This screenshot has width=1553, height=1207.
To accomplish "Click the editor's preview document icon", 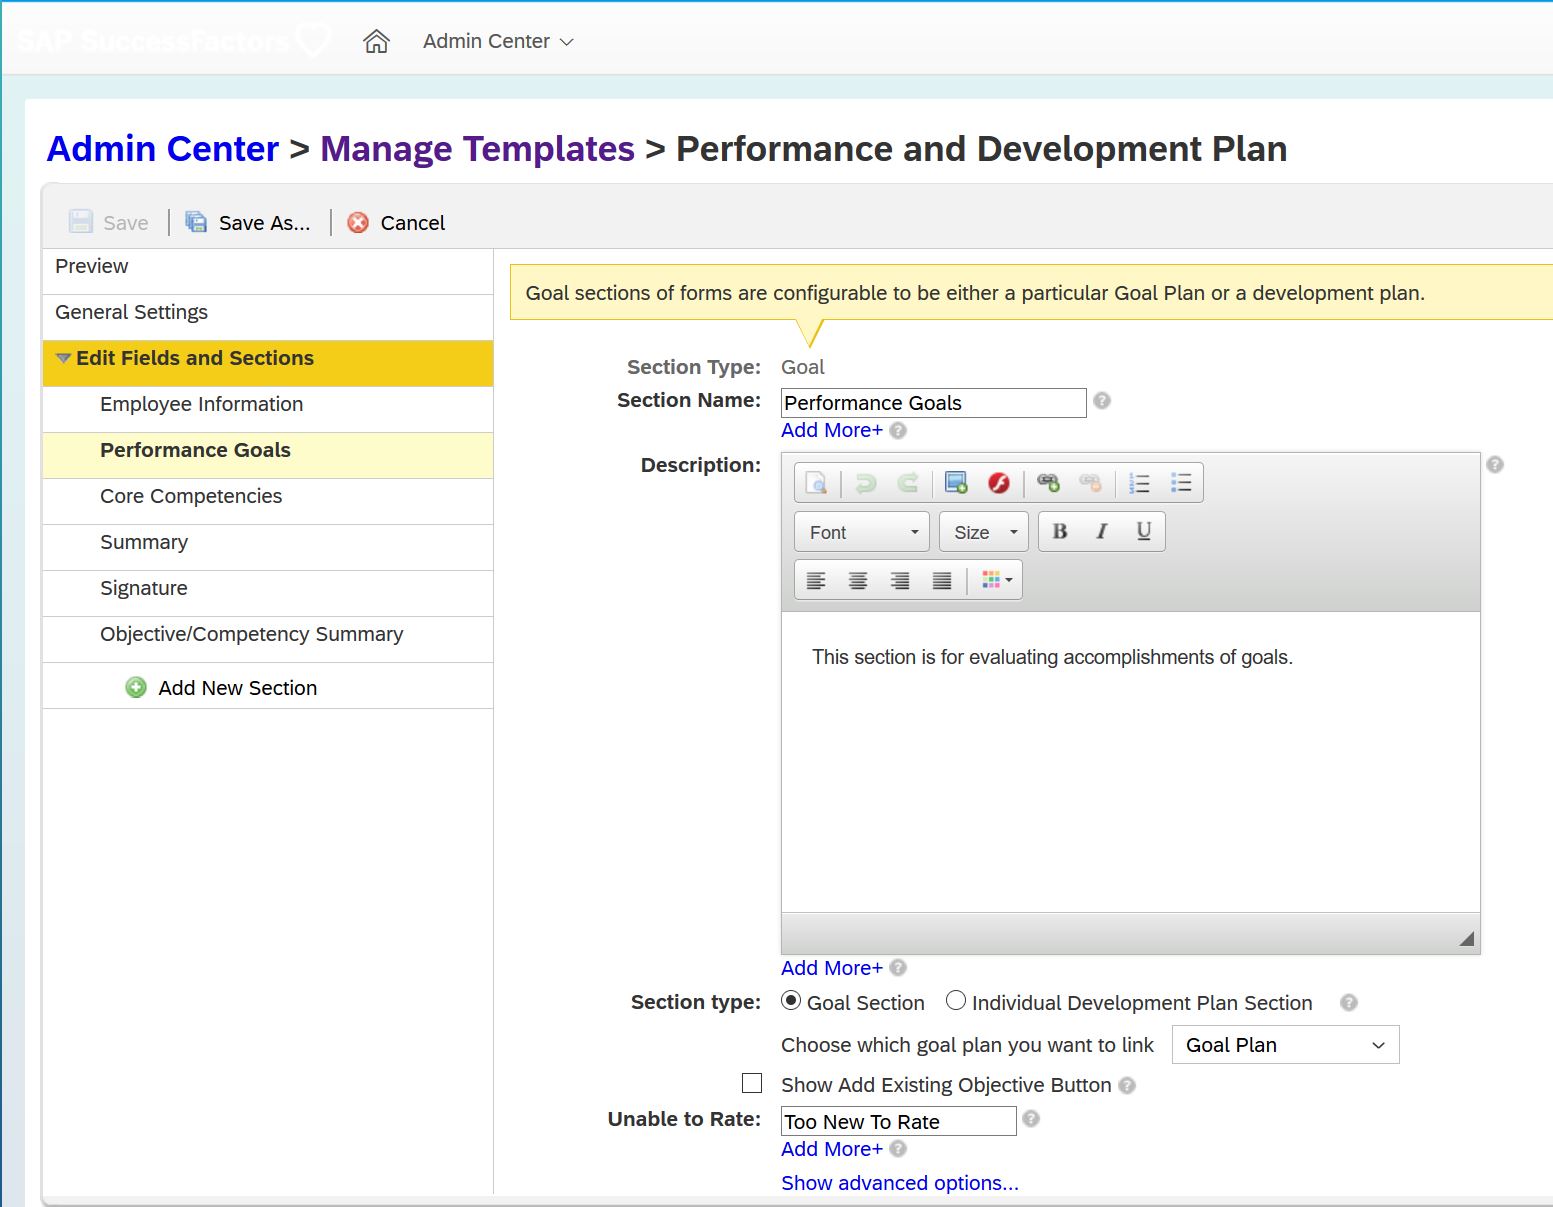I will 816,483.
